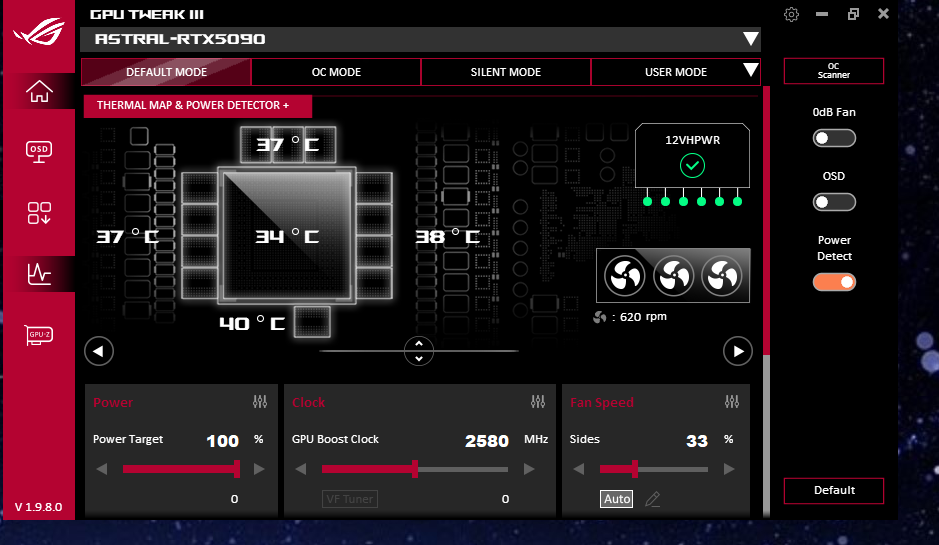Toggle the 0dB Fan switch

pyautogui.click(x=834, y=138)
